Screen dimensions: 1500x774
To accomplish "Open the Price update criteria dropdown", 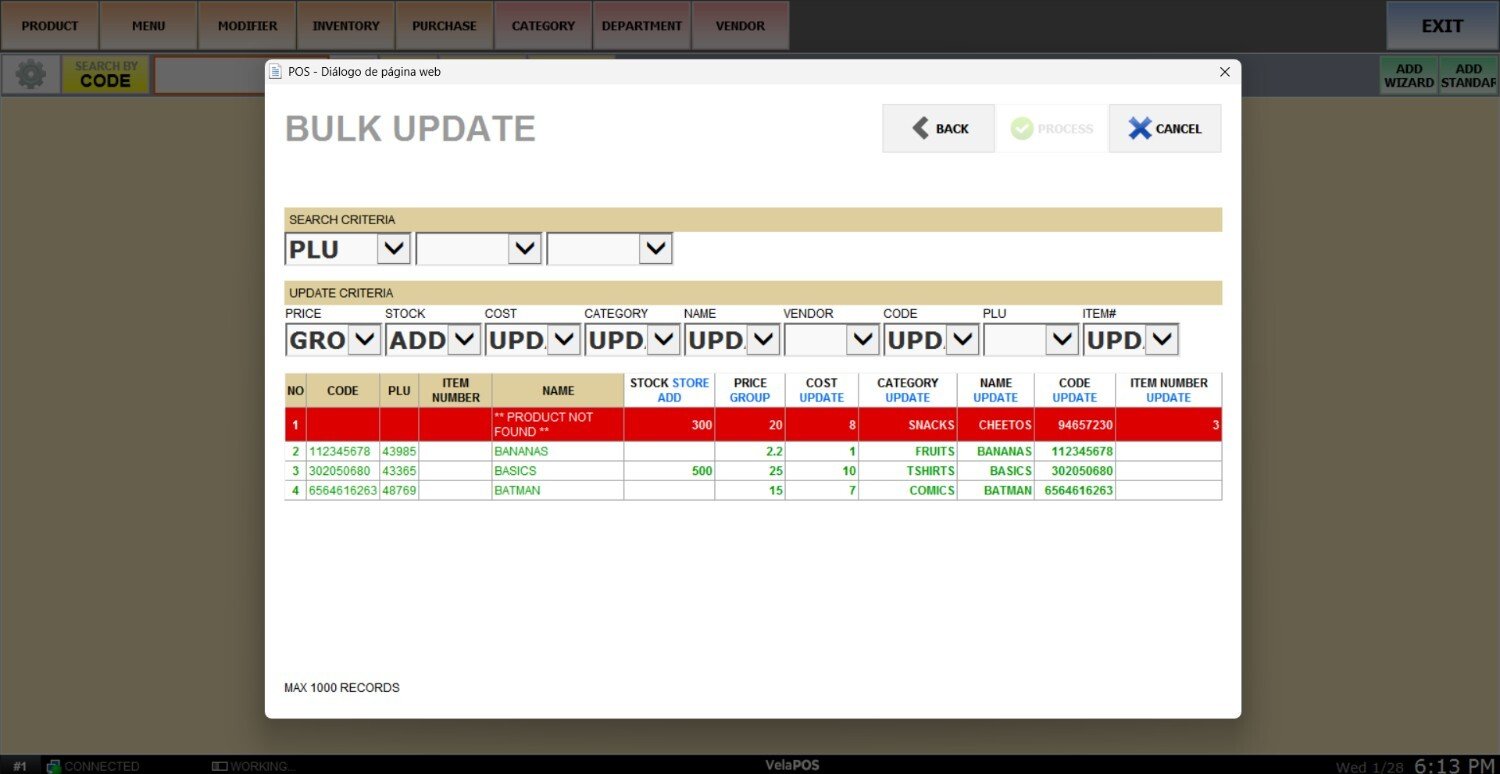I will coord(364,340).
